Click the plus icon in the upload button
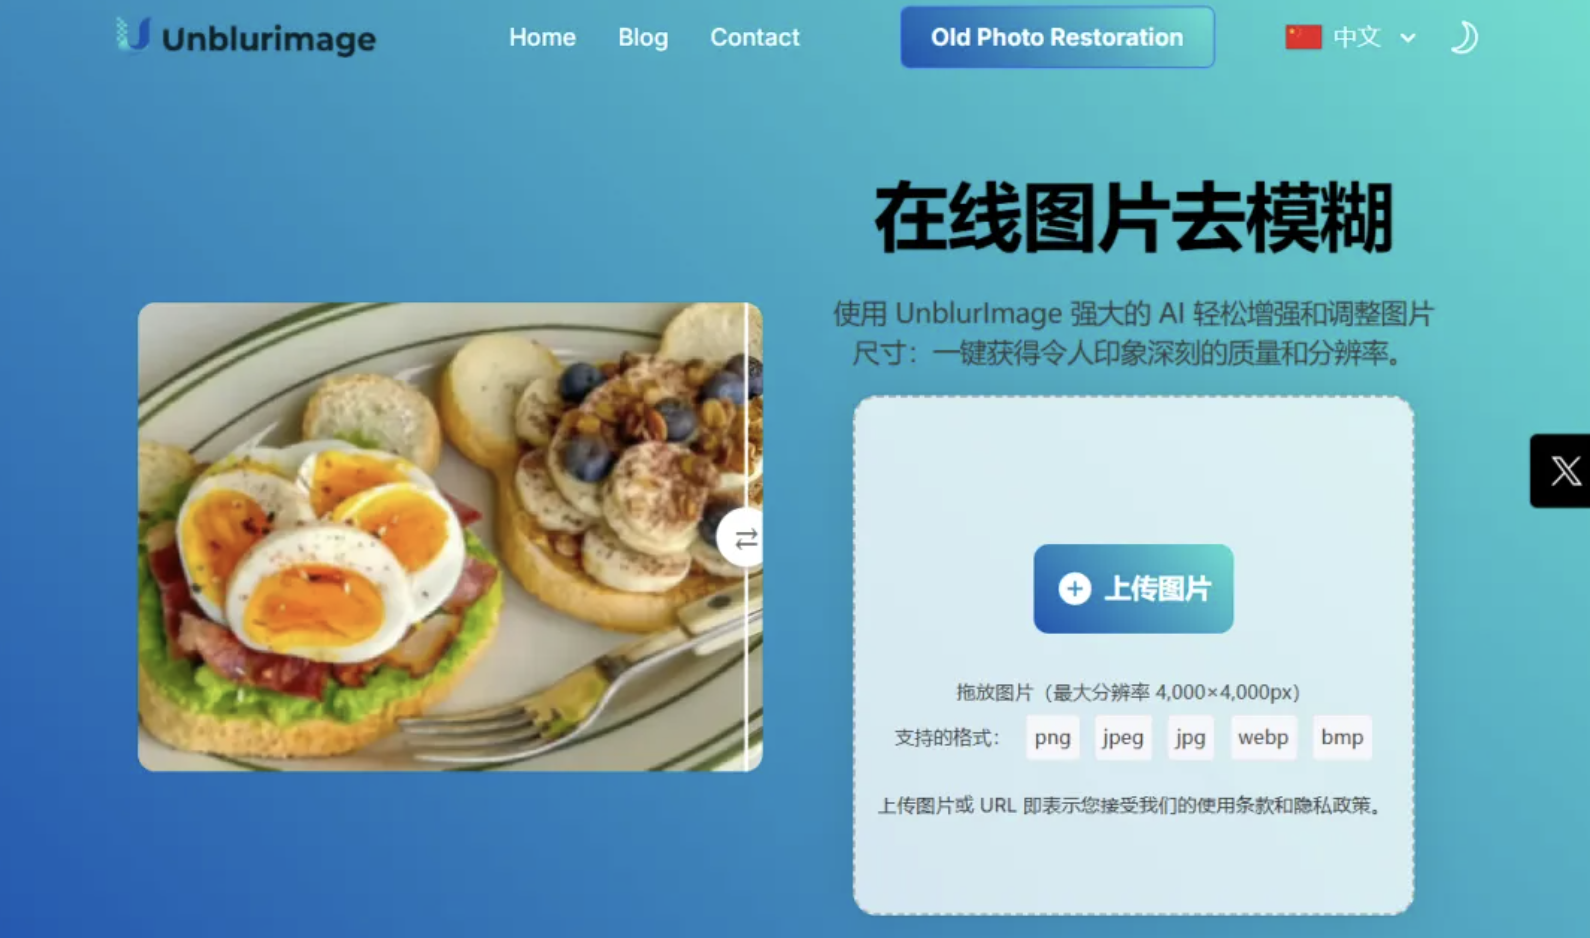The image size is (1590, 938). 1075,589
